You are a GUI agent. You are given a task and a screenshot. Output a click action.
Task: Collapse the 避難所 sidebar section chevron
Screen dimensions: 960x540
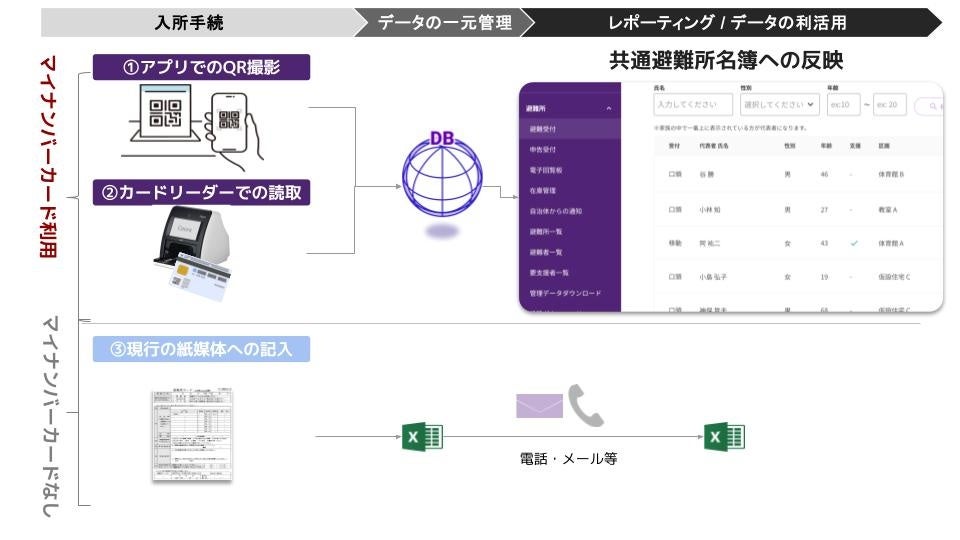pyautogui.click(x=609, y=108)
